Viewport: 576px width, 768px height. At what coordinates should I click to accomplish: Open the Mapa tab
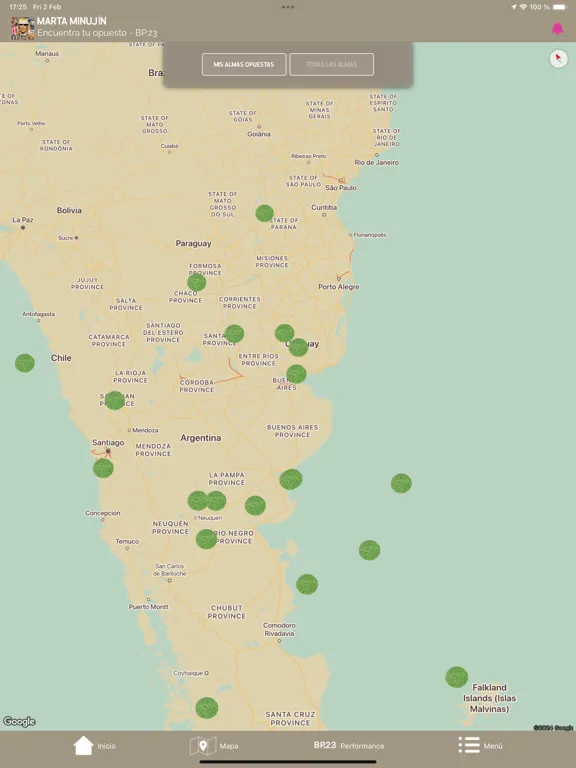(214, 746)
